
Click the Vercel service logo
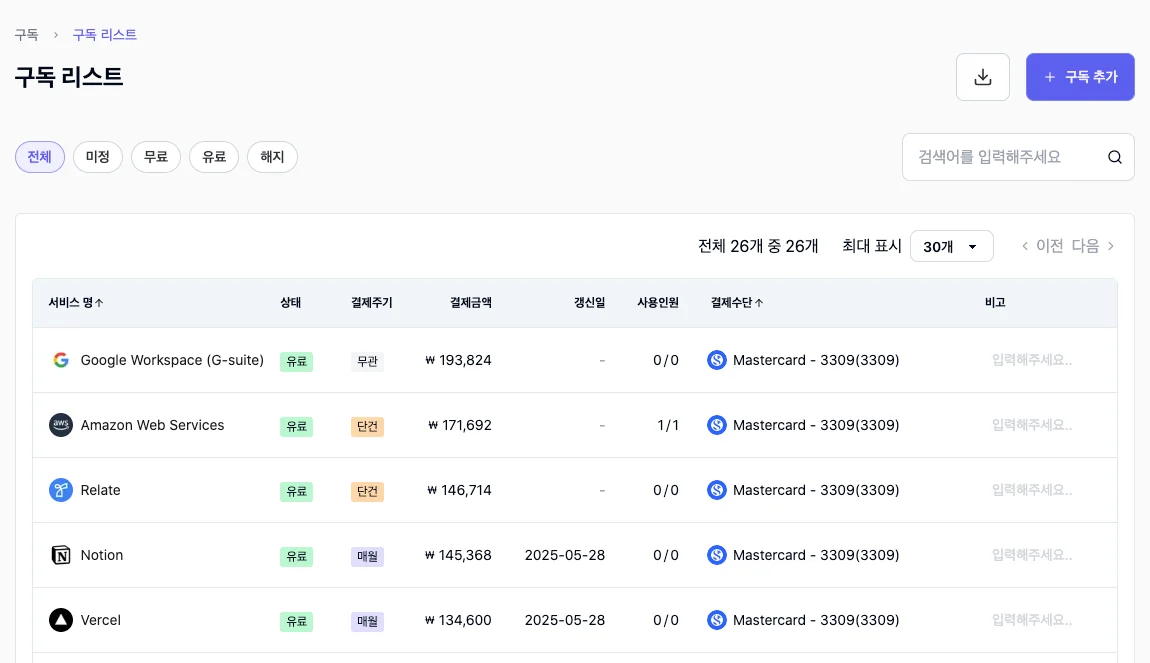[x=61, y=620]
